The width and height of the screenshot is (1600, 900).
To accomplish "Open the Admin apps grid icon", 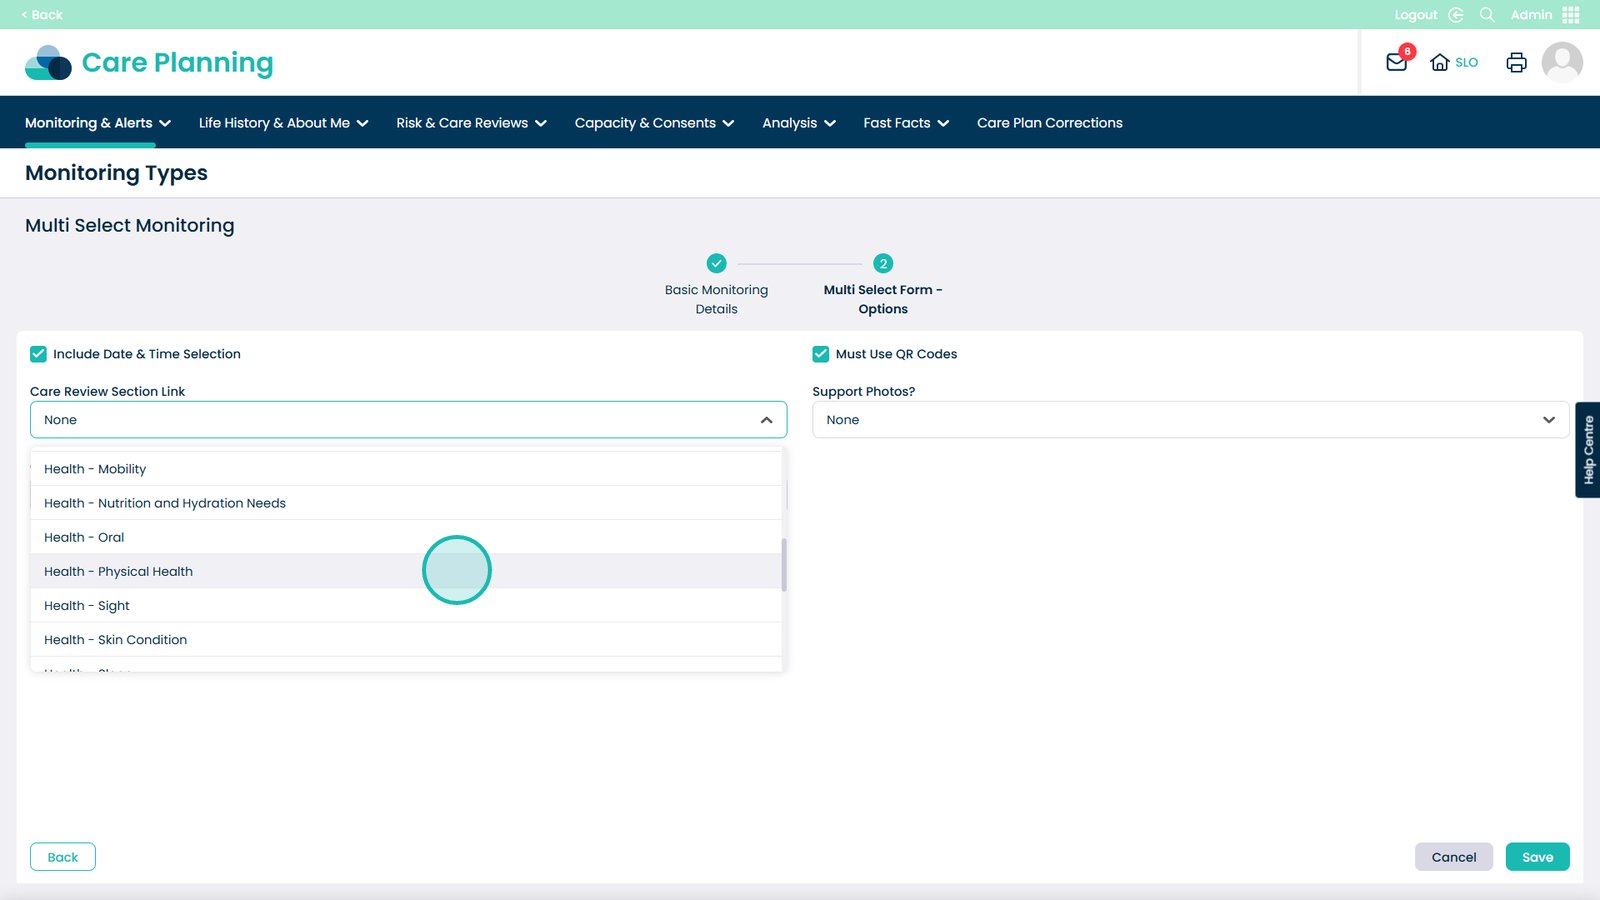I will click(1571, 15).
